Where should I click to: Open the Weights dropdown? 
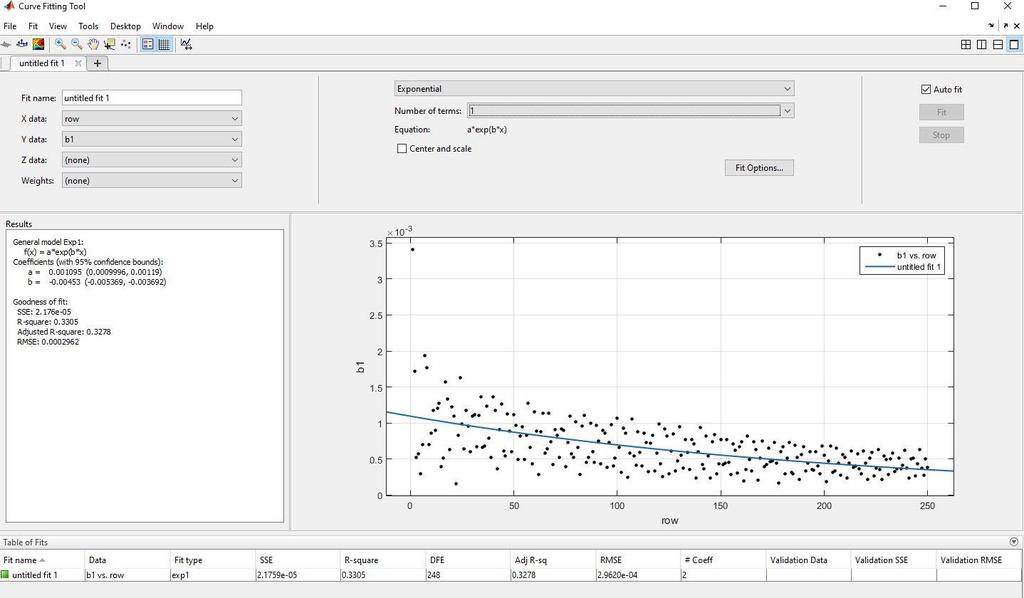coord(152,181)
